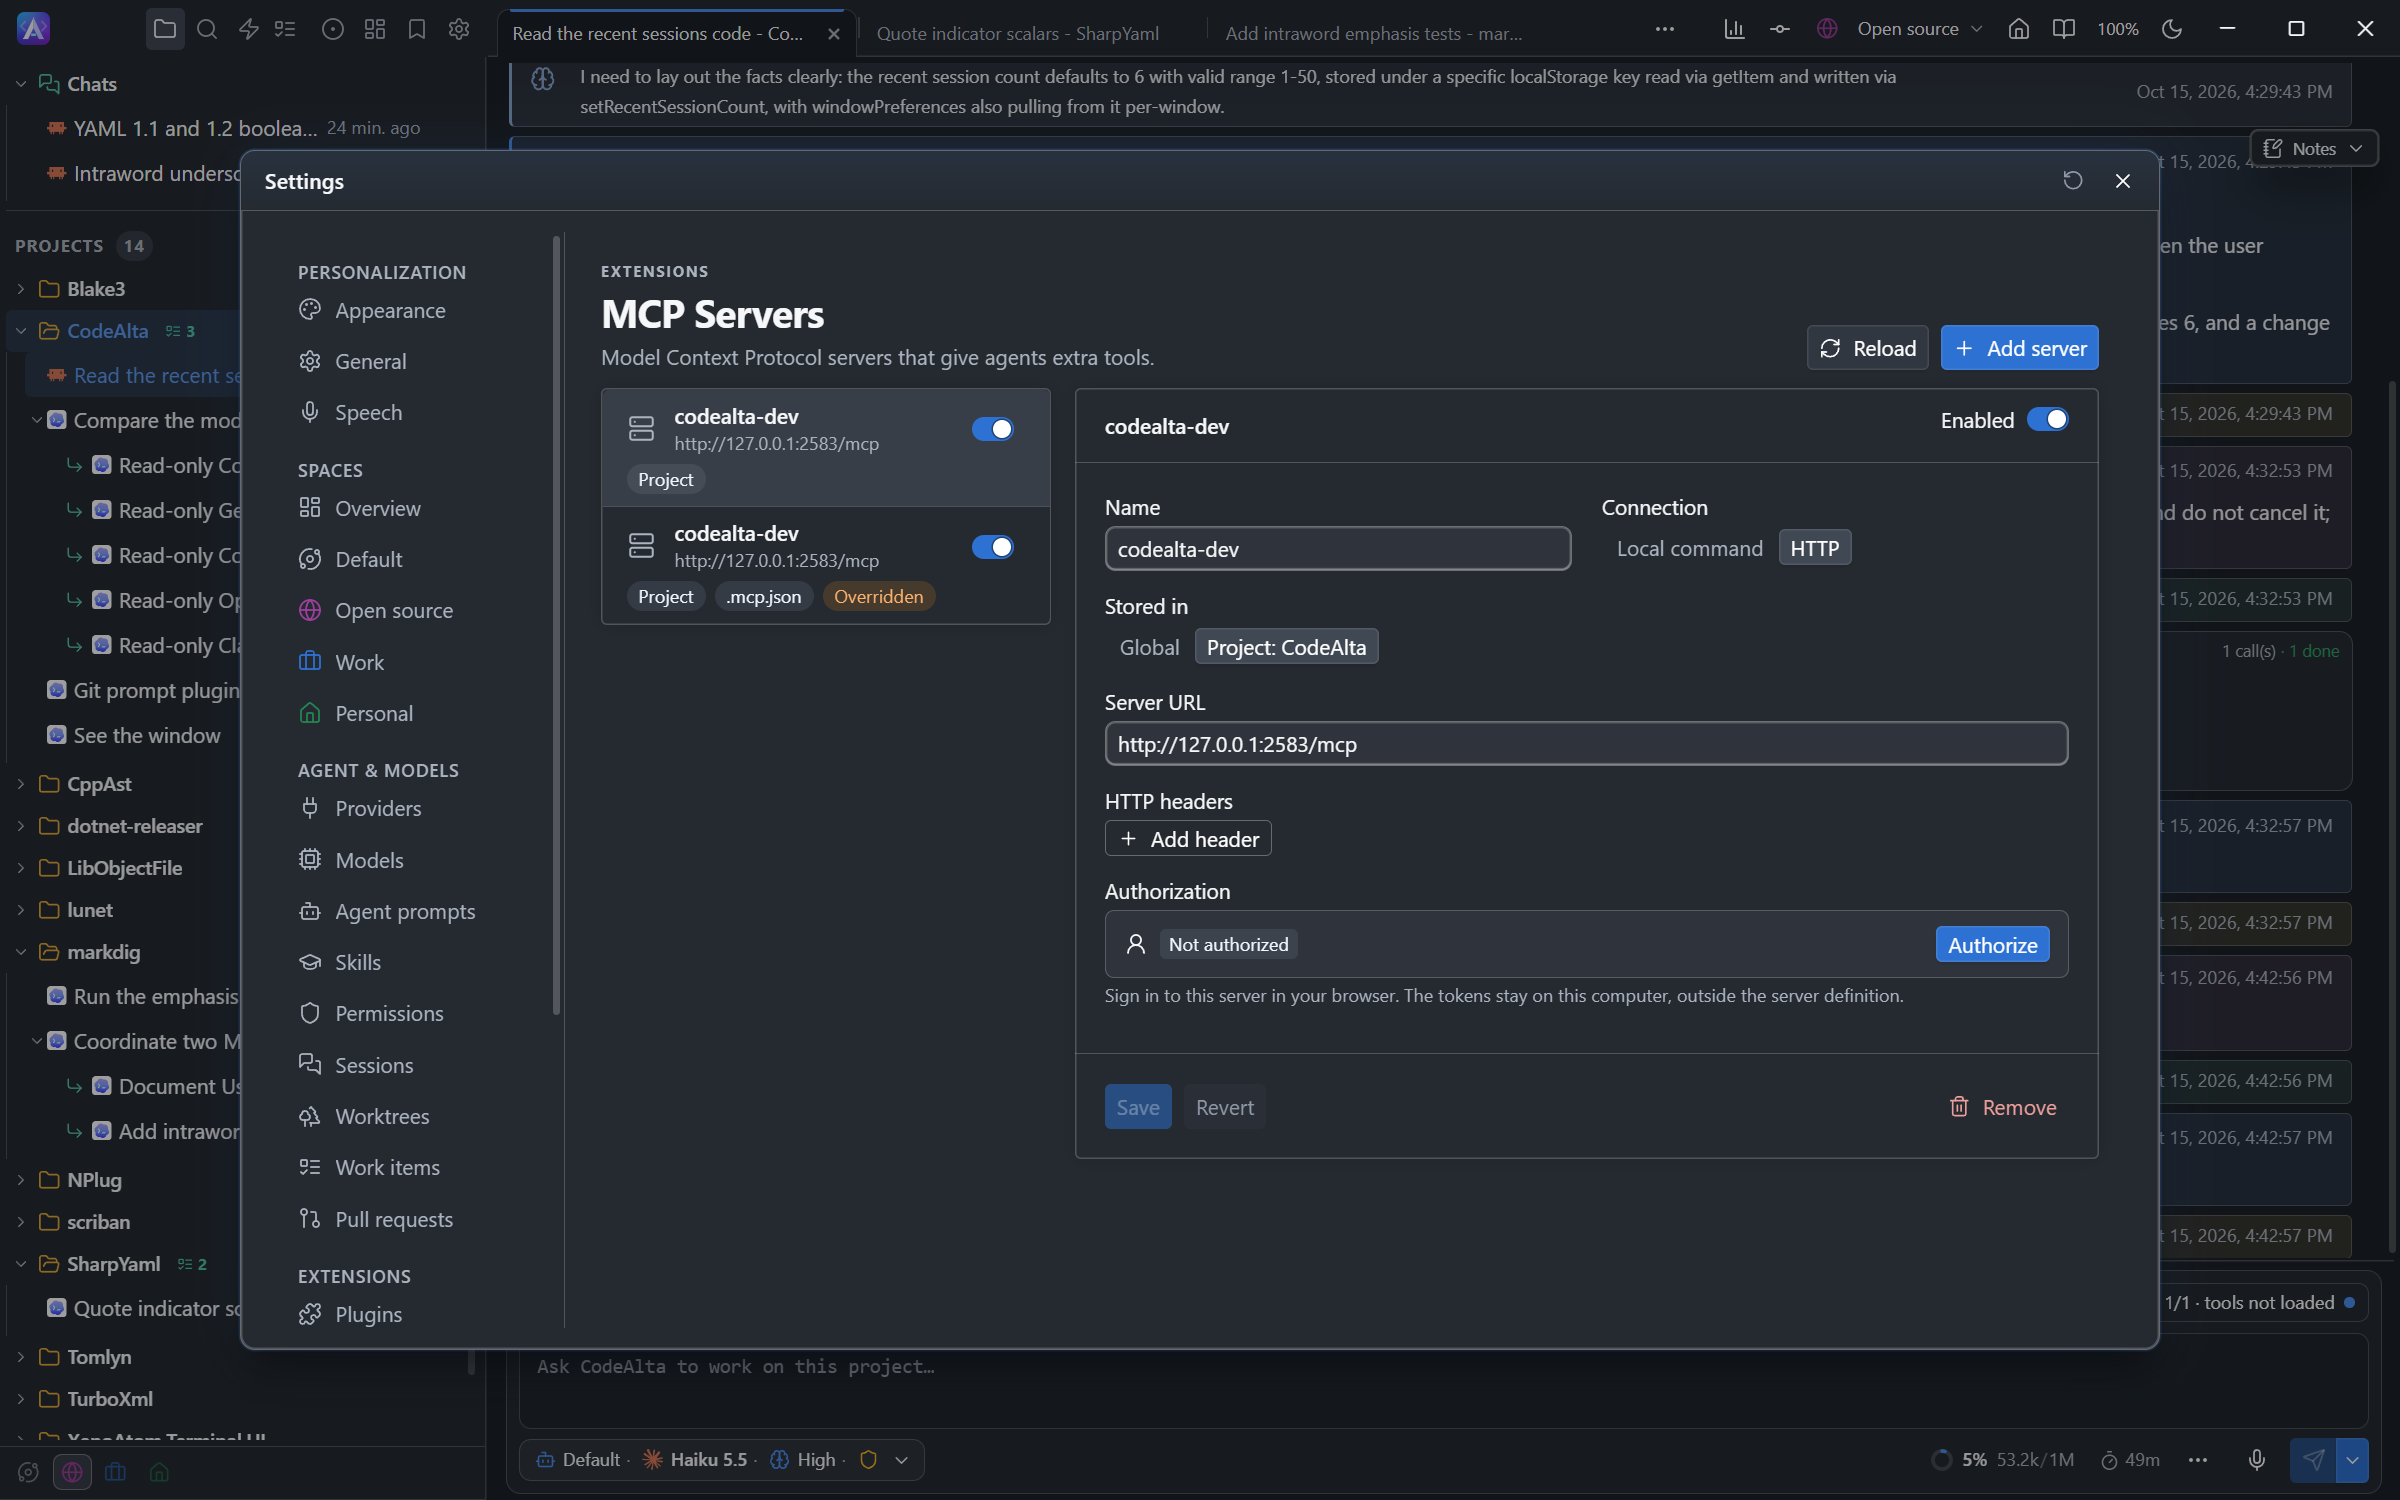2400x1500 pixels.
Task: Click the folder projects icon in toolbar
Action: pyautogui.click(x=165, y=29)
